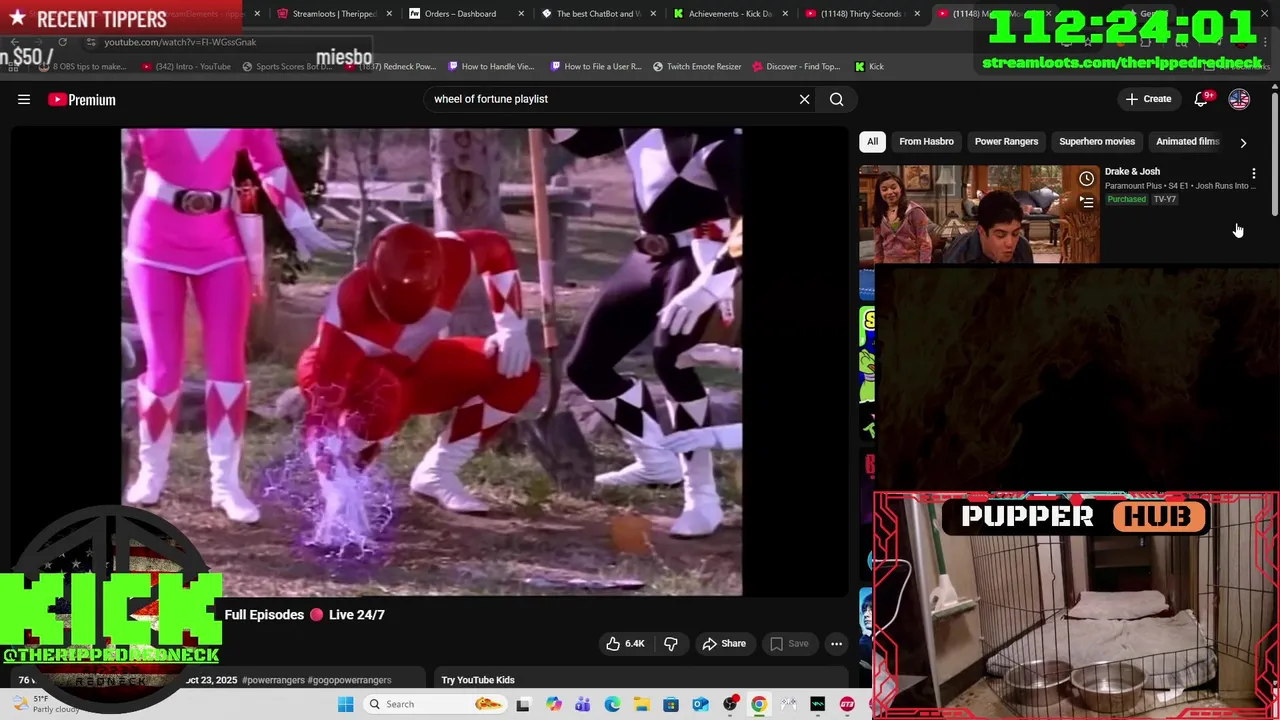This screenshot has width=1280, height=720.
Task: Open the account avatar menu
Action: point(1239,99)
